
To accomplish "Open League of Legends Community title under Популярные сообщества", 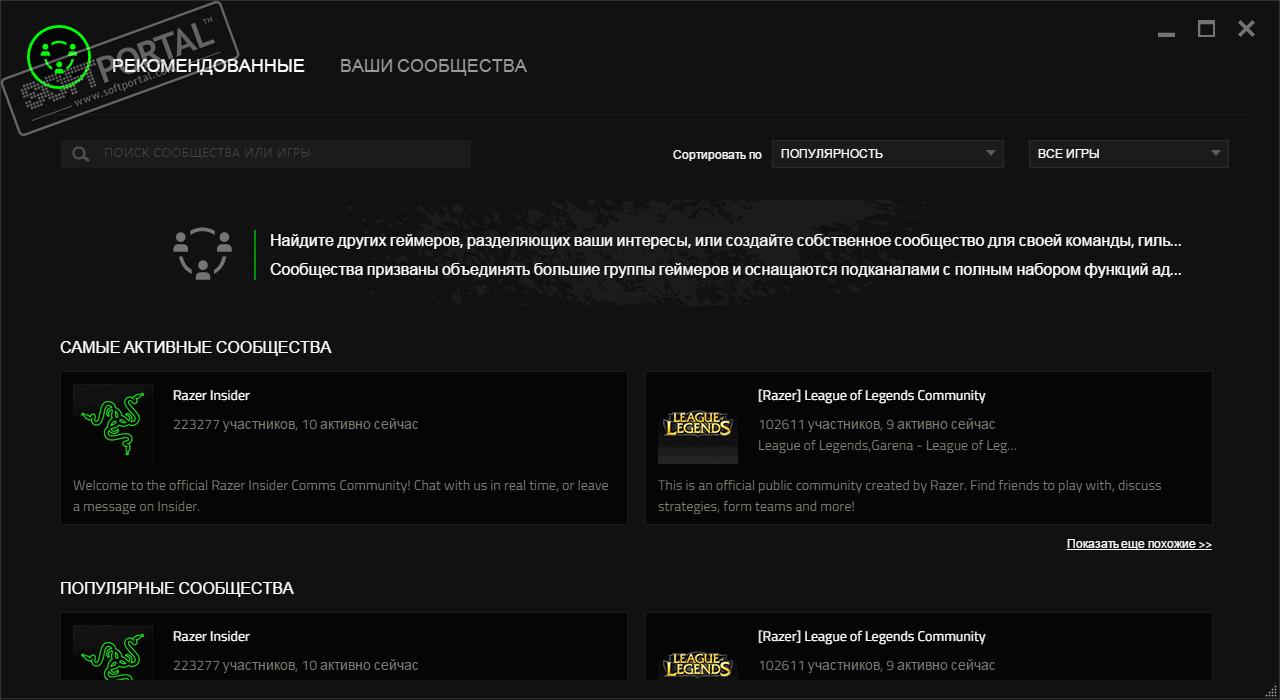I will (872, 637).
